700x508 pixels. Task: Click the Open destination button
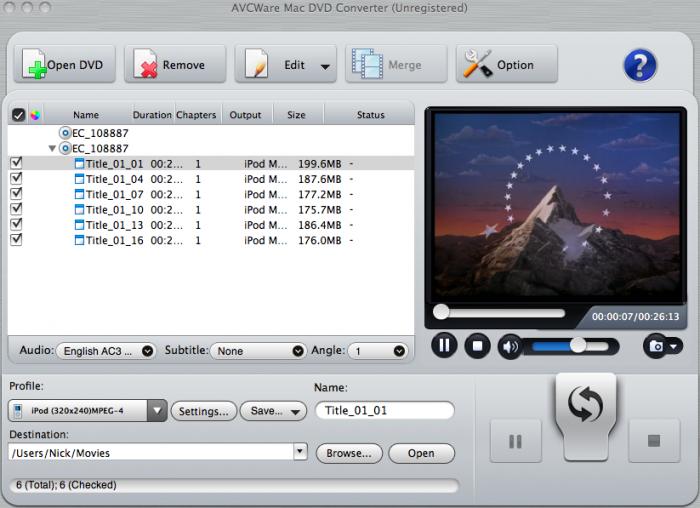pyautogui.click(x=421, y=454)
